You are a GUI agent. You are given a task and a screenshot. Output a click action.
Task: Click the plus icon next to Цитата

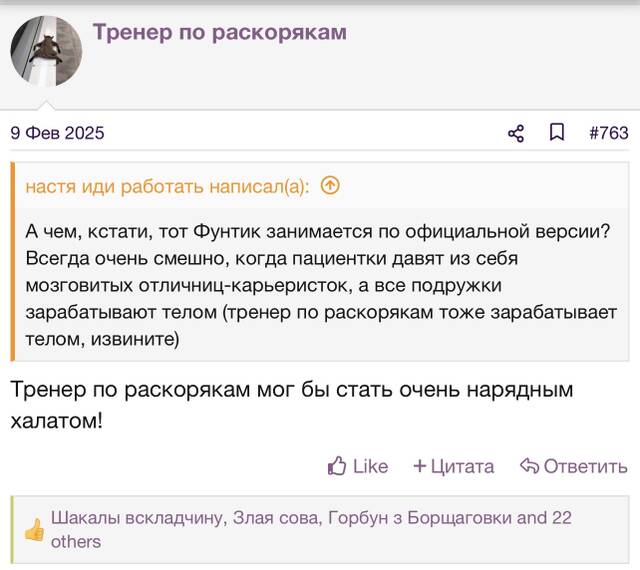coord(420,466)
